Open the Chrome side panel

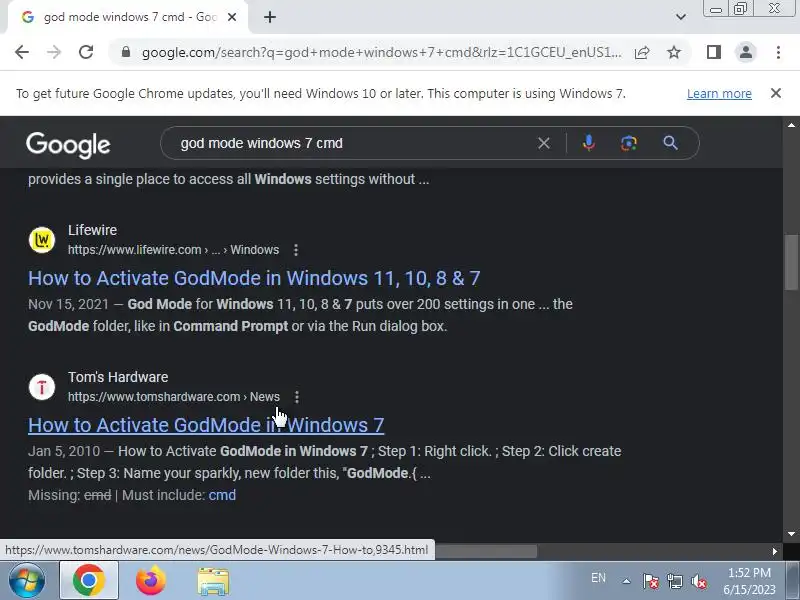(714, 52)
